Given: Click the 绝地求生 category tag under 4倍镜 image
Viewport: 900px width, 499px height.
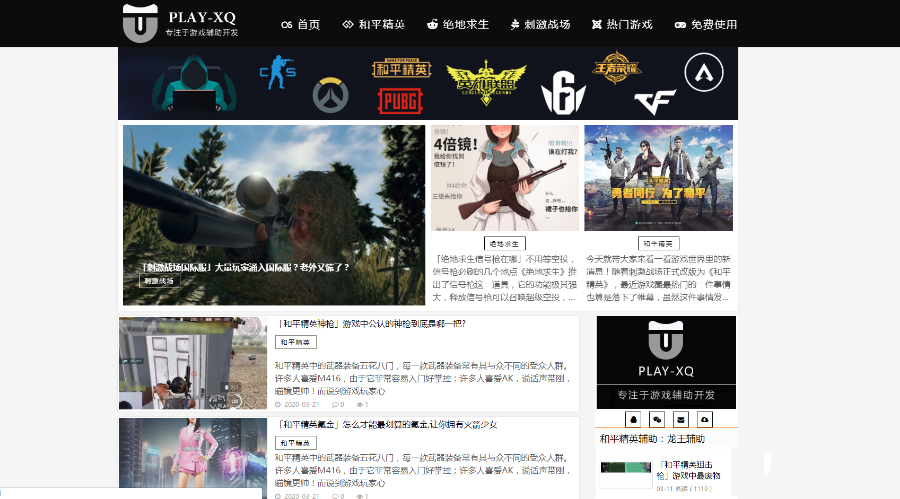Looking at the screenshot, I should (505, 243).
